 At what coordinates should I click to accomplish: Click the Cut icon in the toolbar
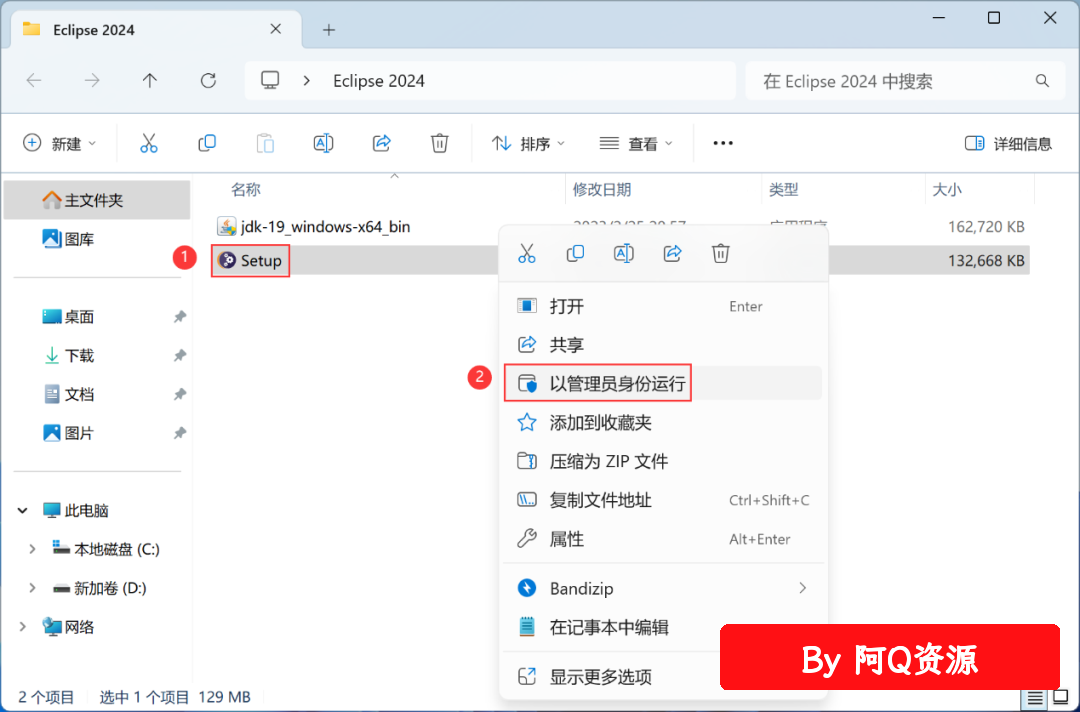(149, 143)
